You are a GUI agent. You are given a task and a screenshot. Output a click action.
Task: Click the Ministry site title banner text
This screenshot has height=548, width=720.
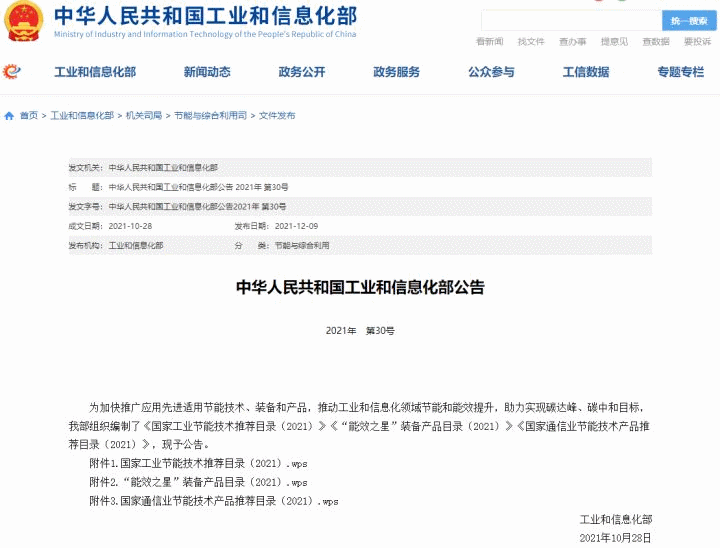click(x=205, y=16)
